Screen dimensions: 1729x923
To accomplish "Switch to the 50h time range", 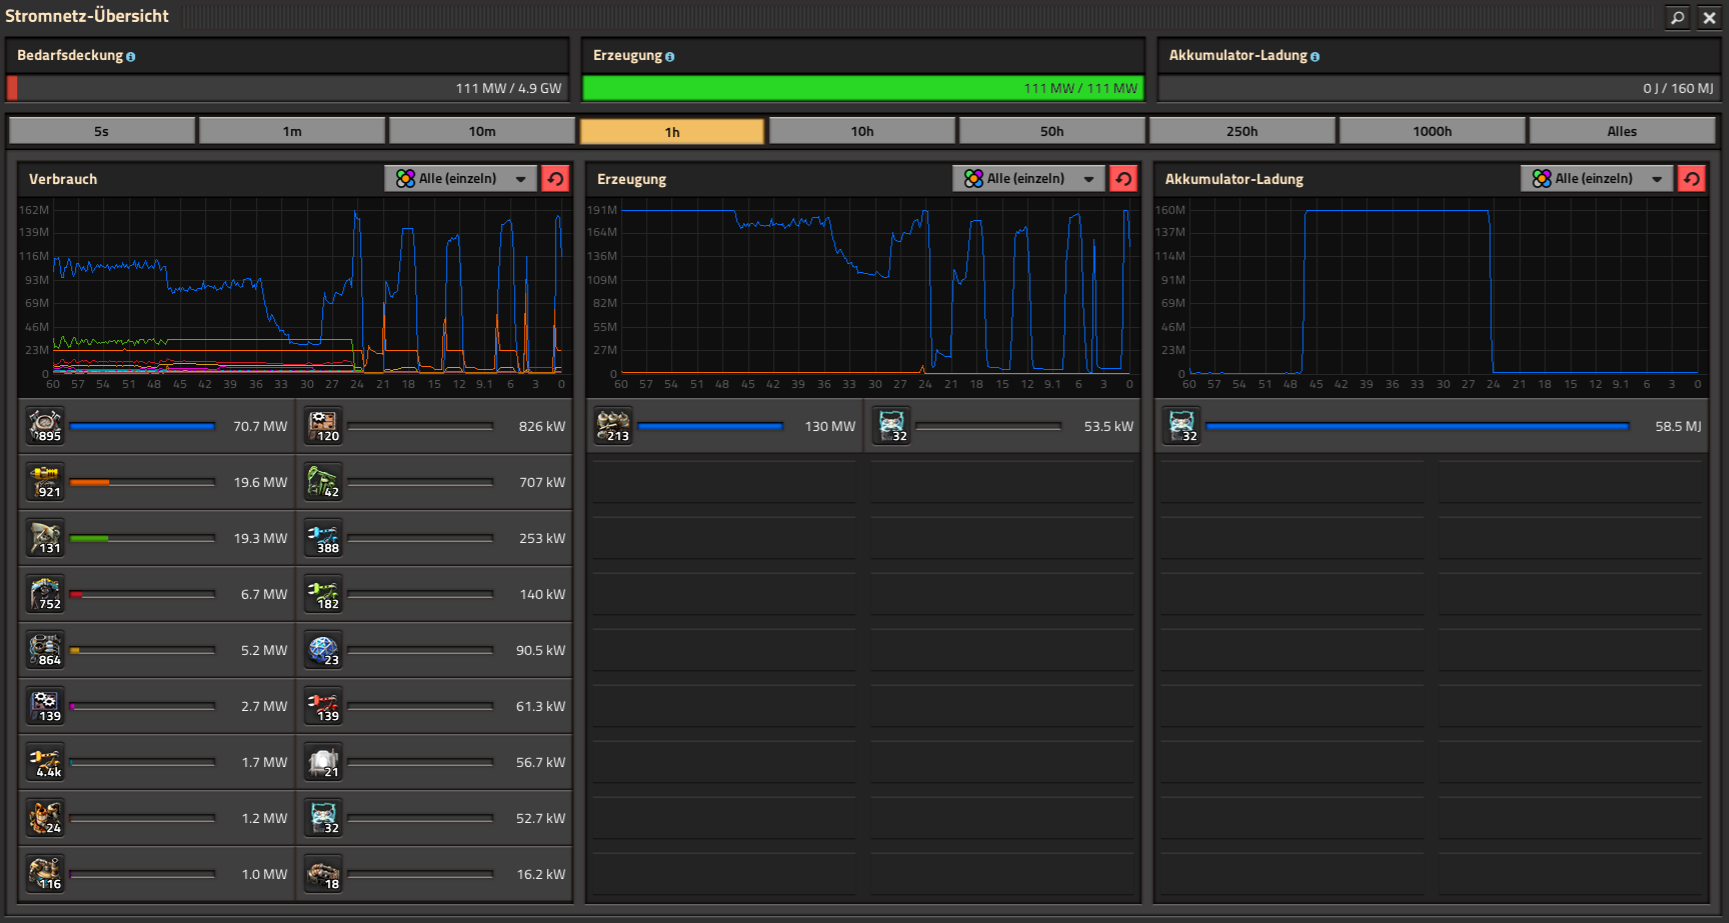I will pos(1052,131).
